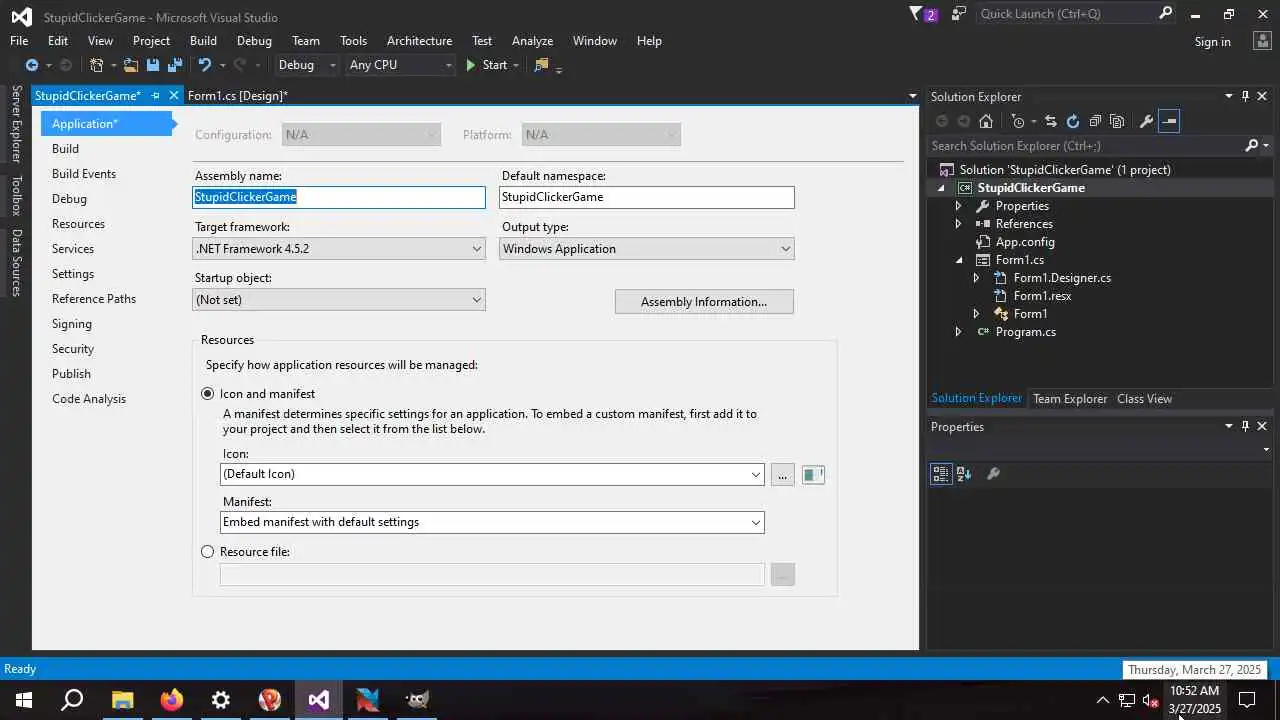Open the Any CPU platform dropdown
Screen dimensions: 1280x720
pos(400,65)
